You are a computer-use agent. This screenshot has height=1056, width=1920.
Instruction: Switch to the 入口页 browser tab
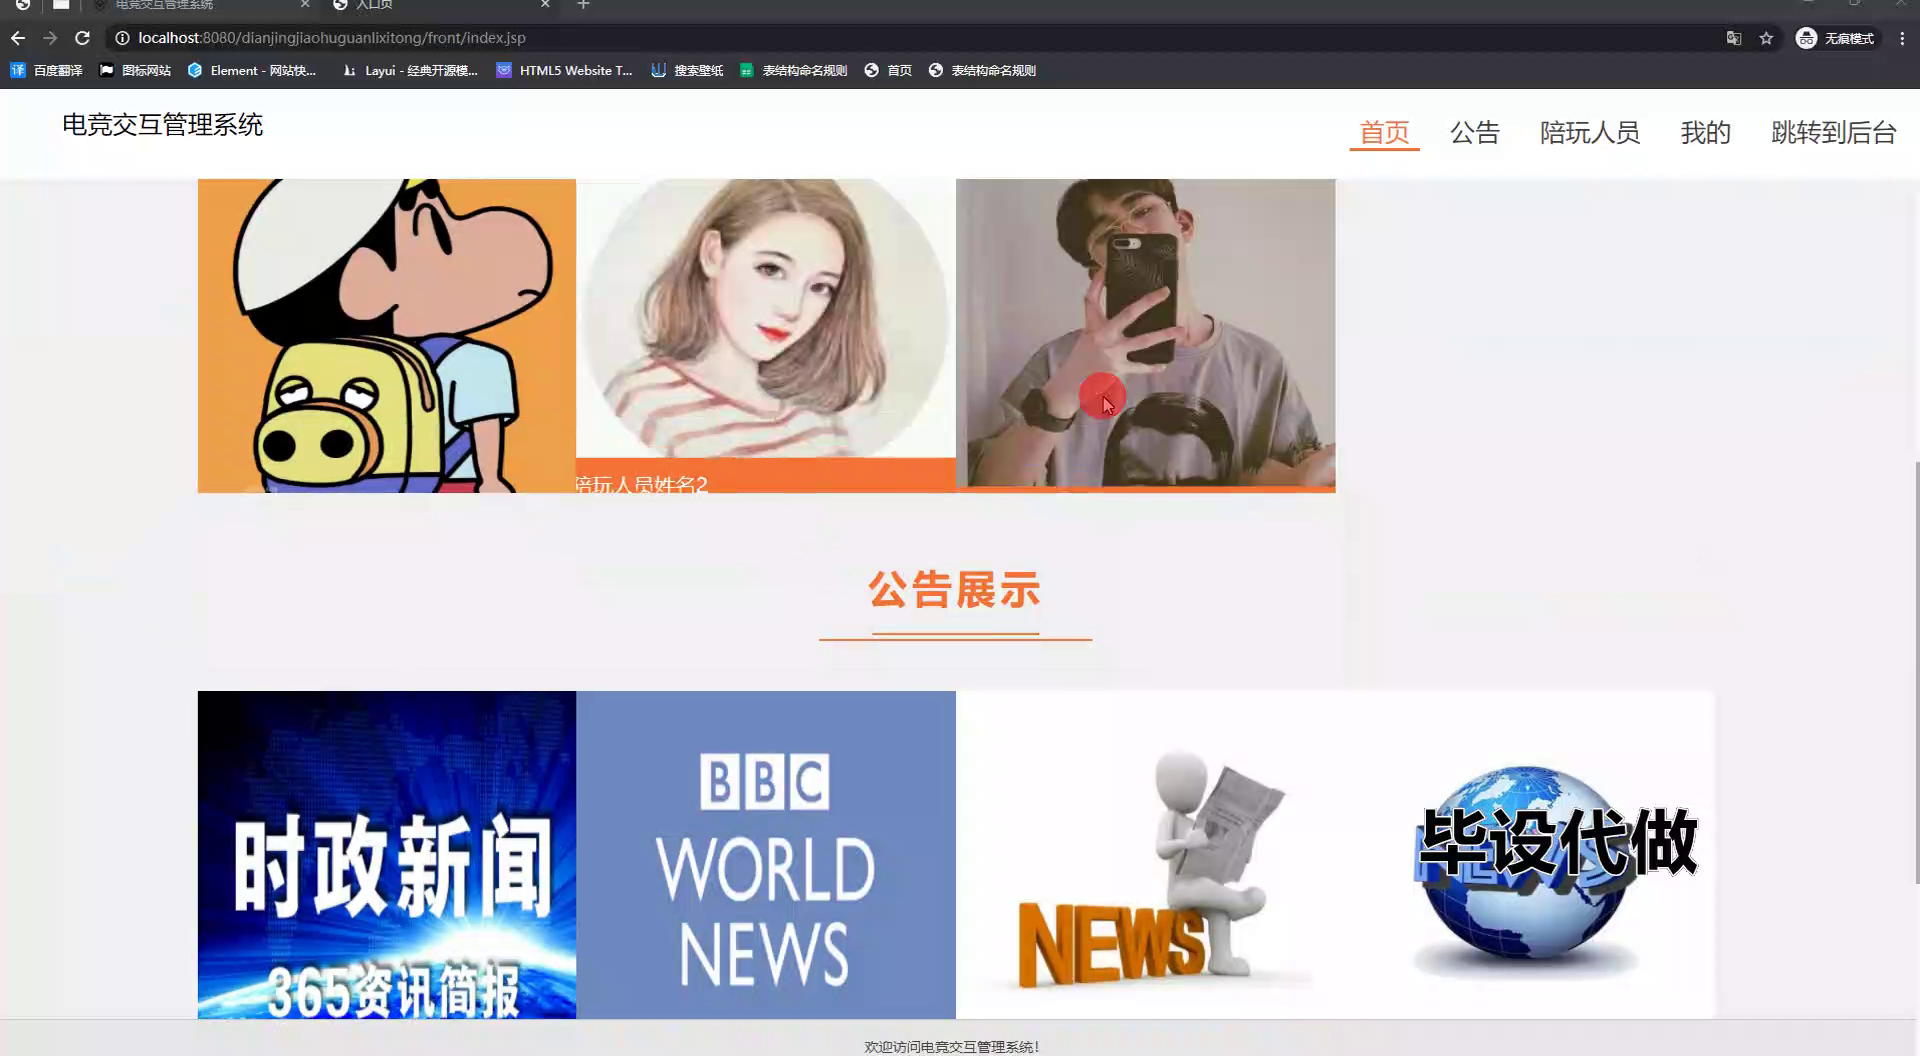click(x=440, y=5)
